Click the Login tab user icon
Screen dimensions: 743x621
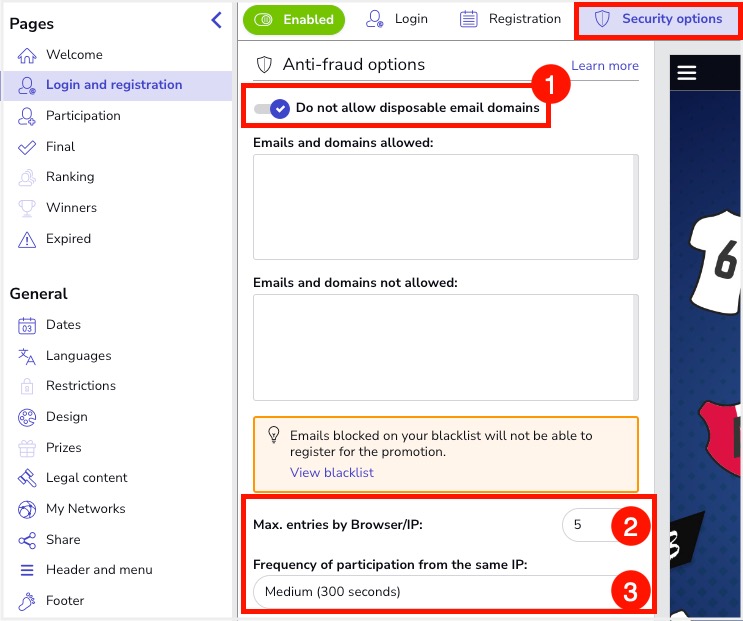click(x=374, y=19)
